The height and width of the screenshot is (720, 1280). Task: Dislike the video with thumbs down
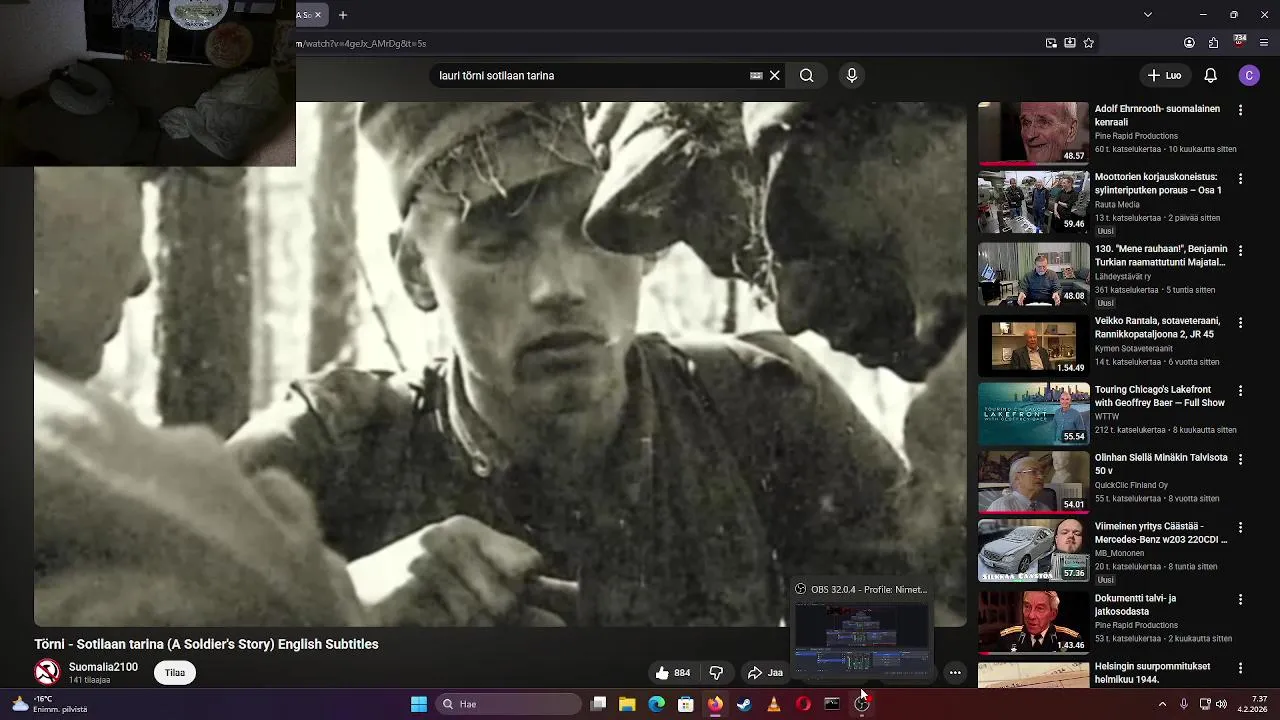point(716,673)
